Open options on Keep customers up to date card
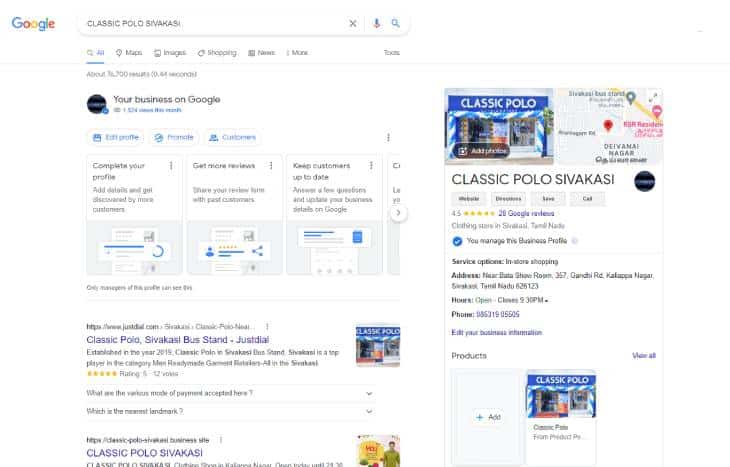730x467 pixels. point(372,166)
